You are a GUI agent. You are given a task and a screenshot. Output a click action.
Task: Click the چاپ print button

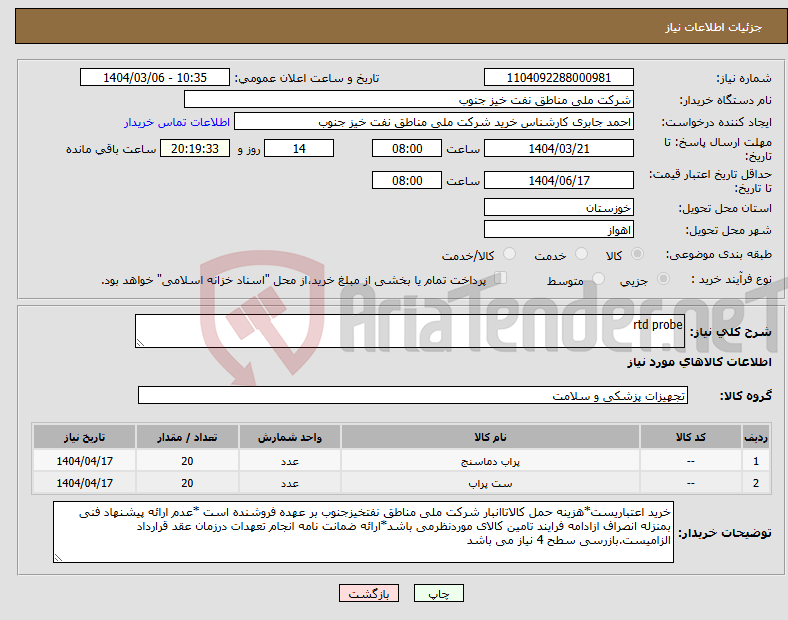(x=438, y=593)
